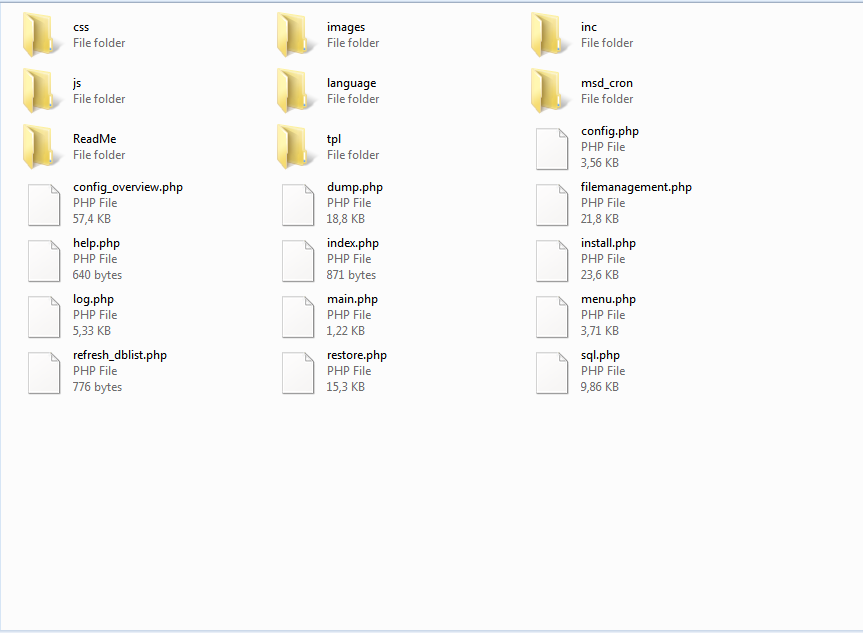Click the folder name 'images'
The image size is (864, 633).
345,28
